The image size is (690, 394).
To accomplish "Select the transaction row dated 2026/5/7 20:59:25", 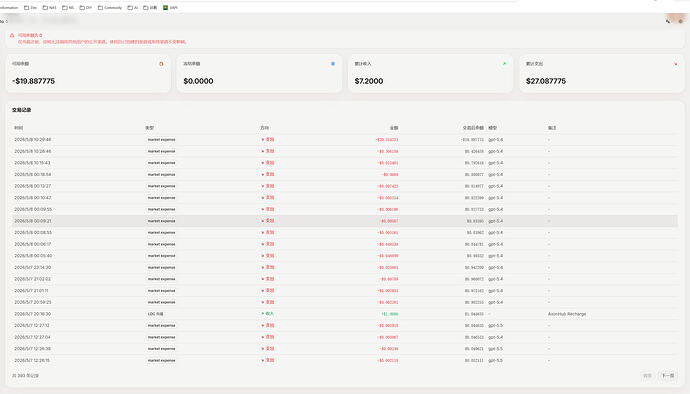I will coord(345,302).
